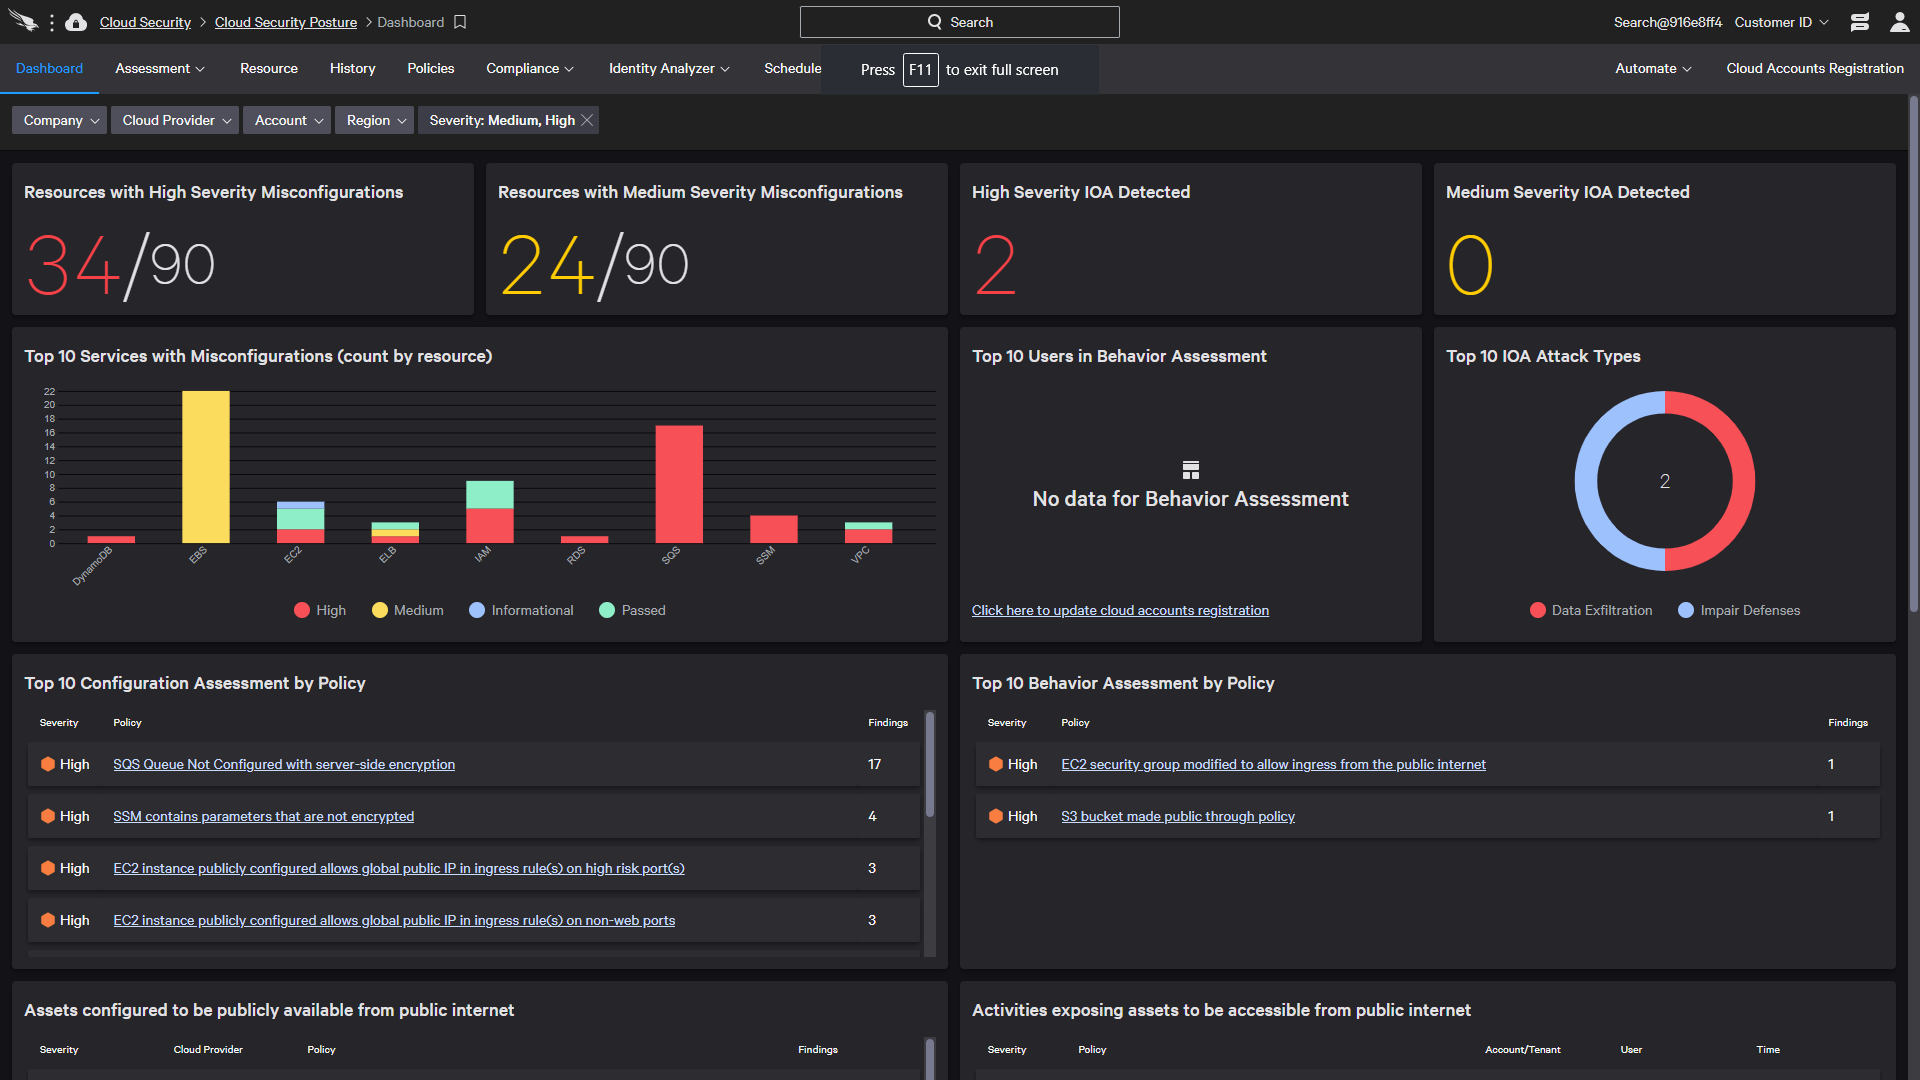Open the Automate dropdown menu

[1653, 68]
